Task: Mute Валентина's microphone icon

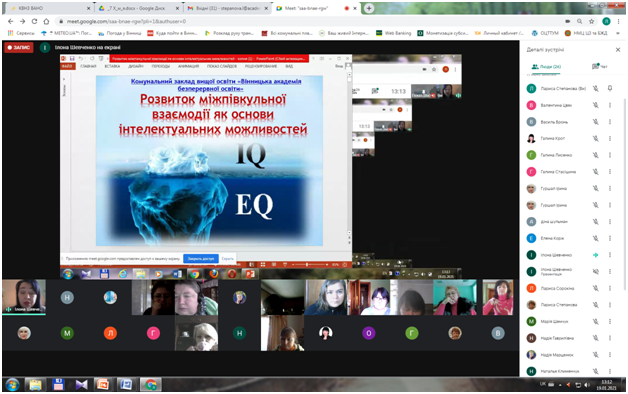Action: (x=596, y=105)
